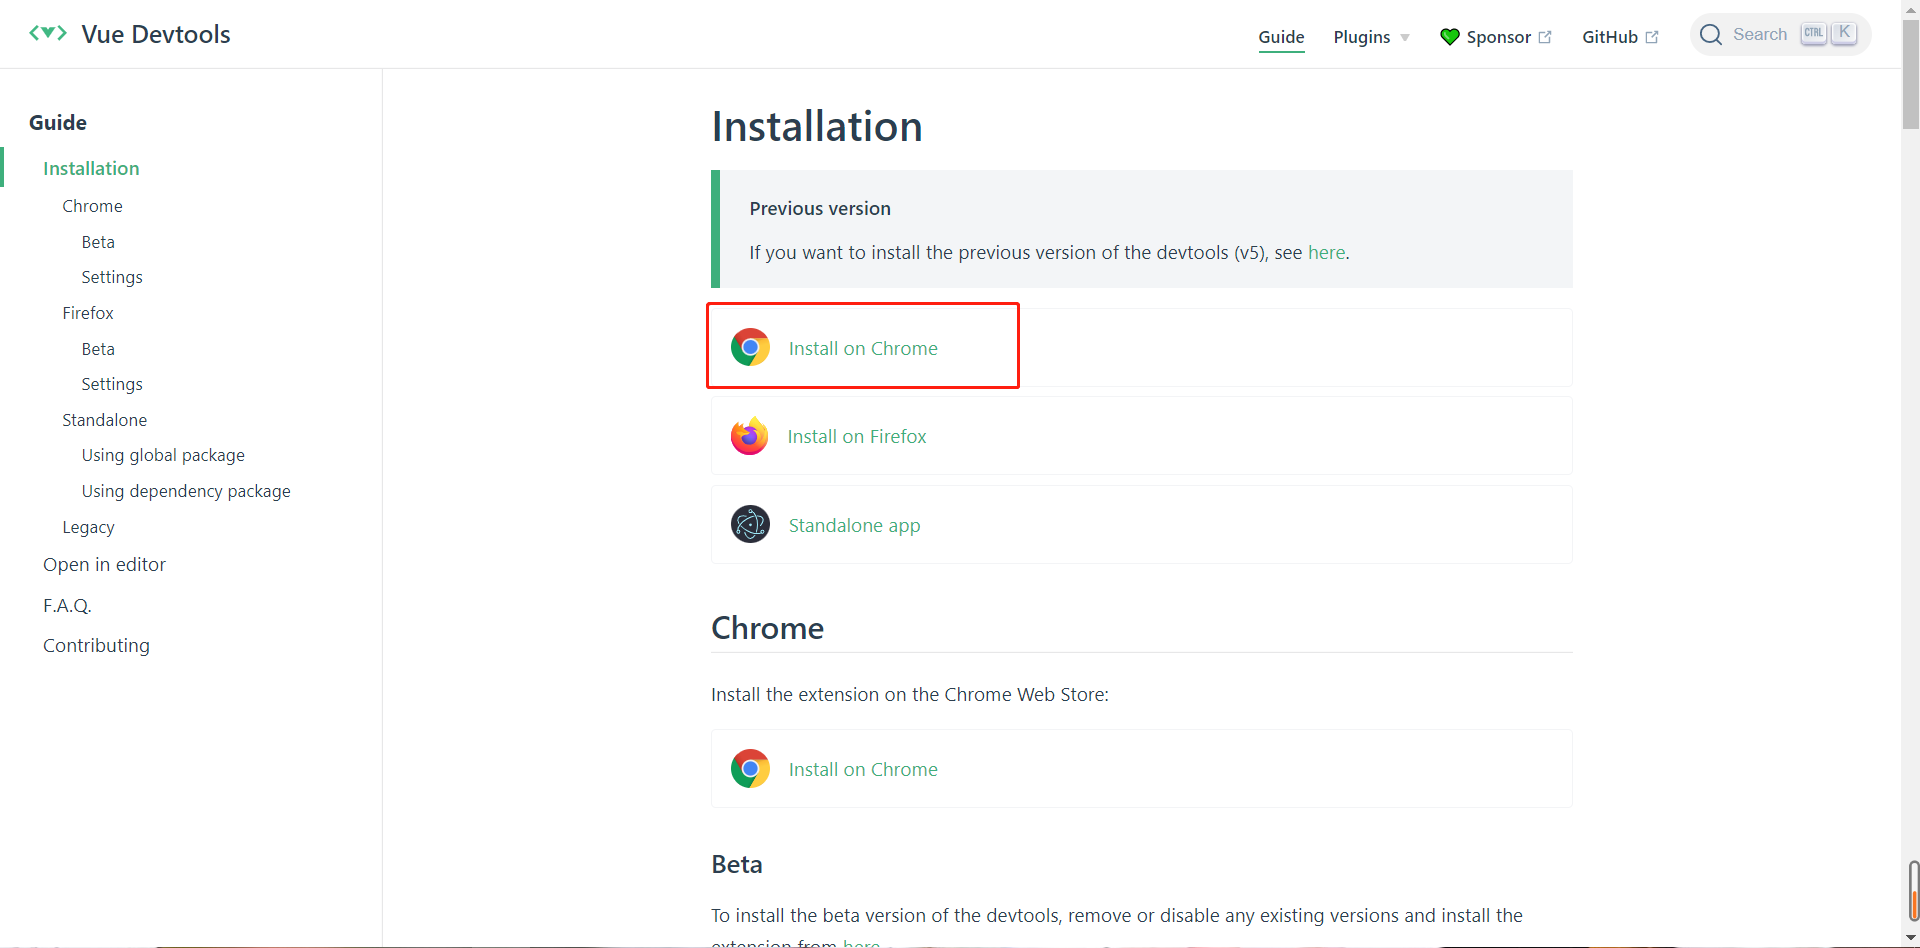The height and width of the screenshot is (948, 1920).
Task: Open the Contributing page
Action: pyautogui.click(x=96, y=645)
